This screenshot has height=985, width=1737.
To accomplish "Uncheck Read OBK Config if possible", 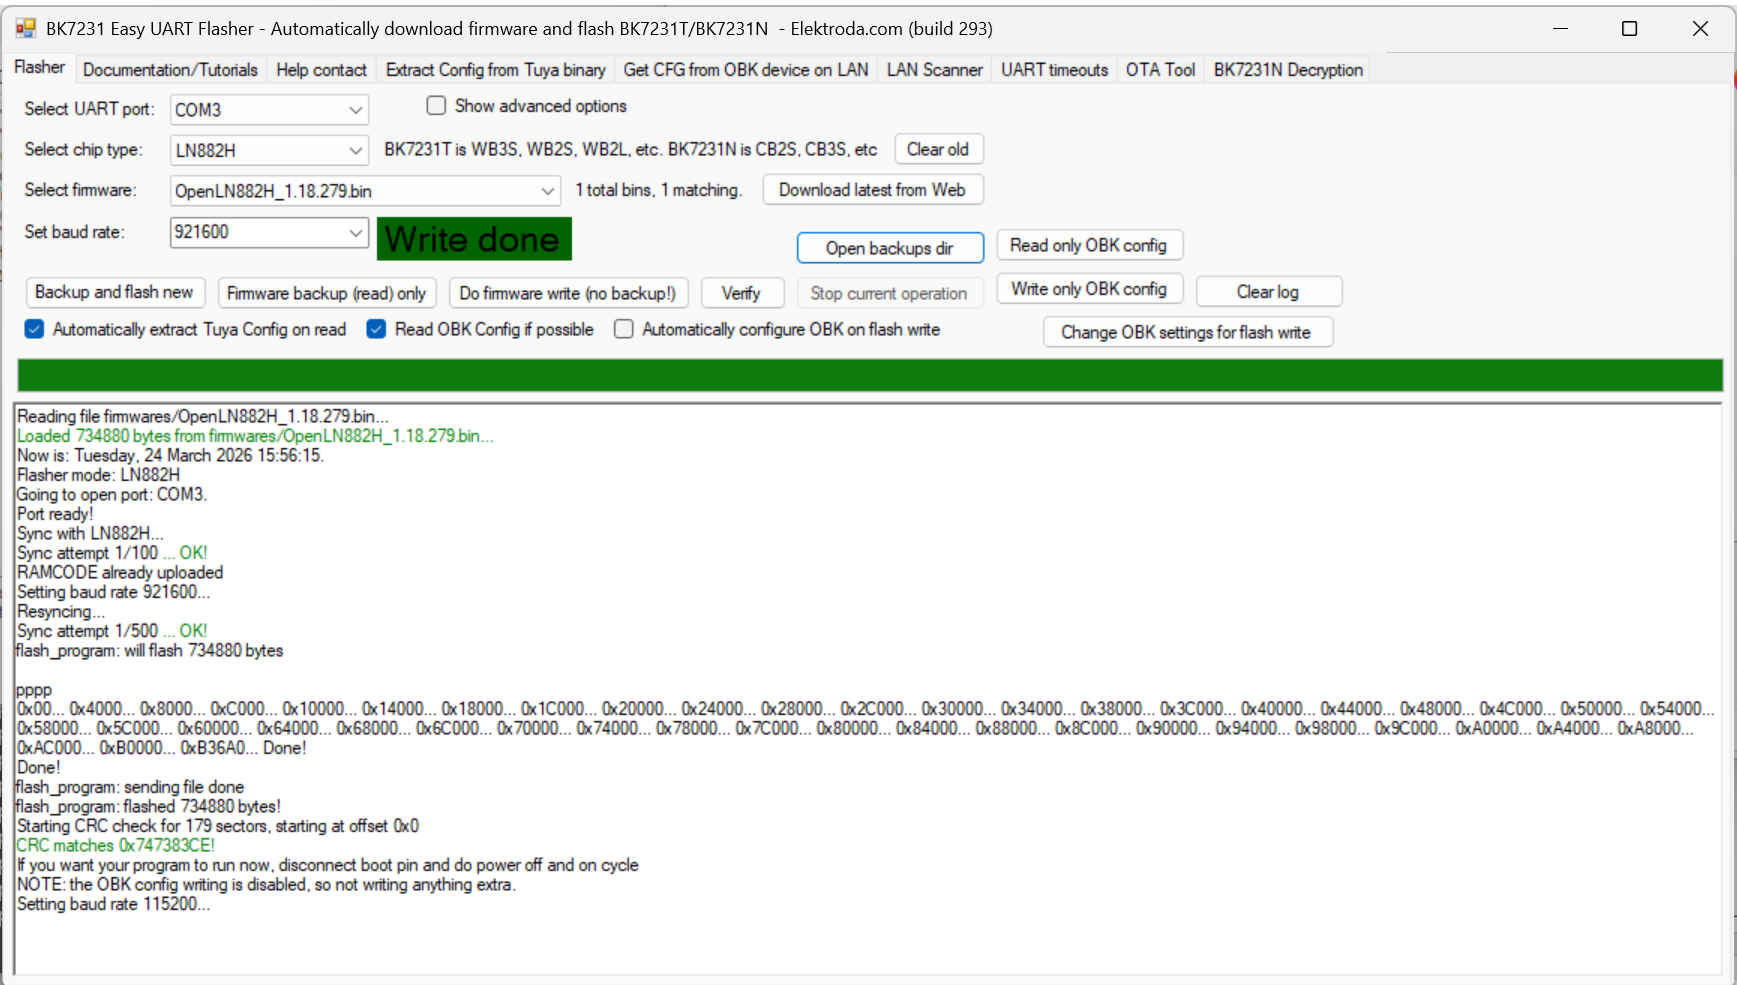I will [377, 329].
